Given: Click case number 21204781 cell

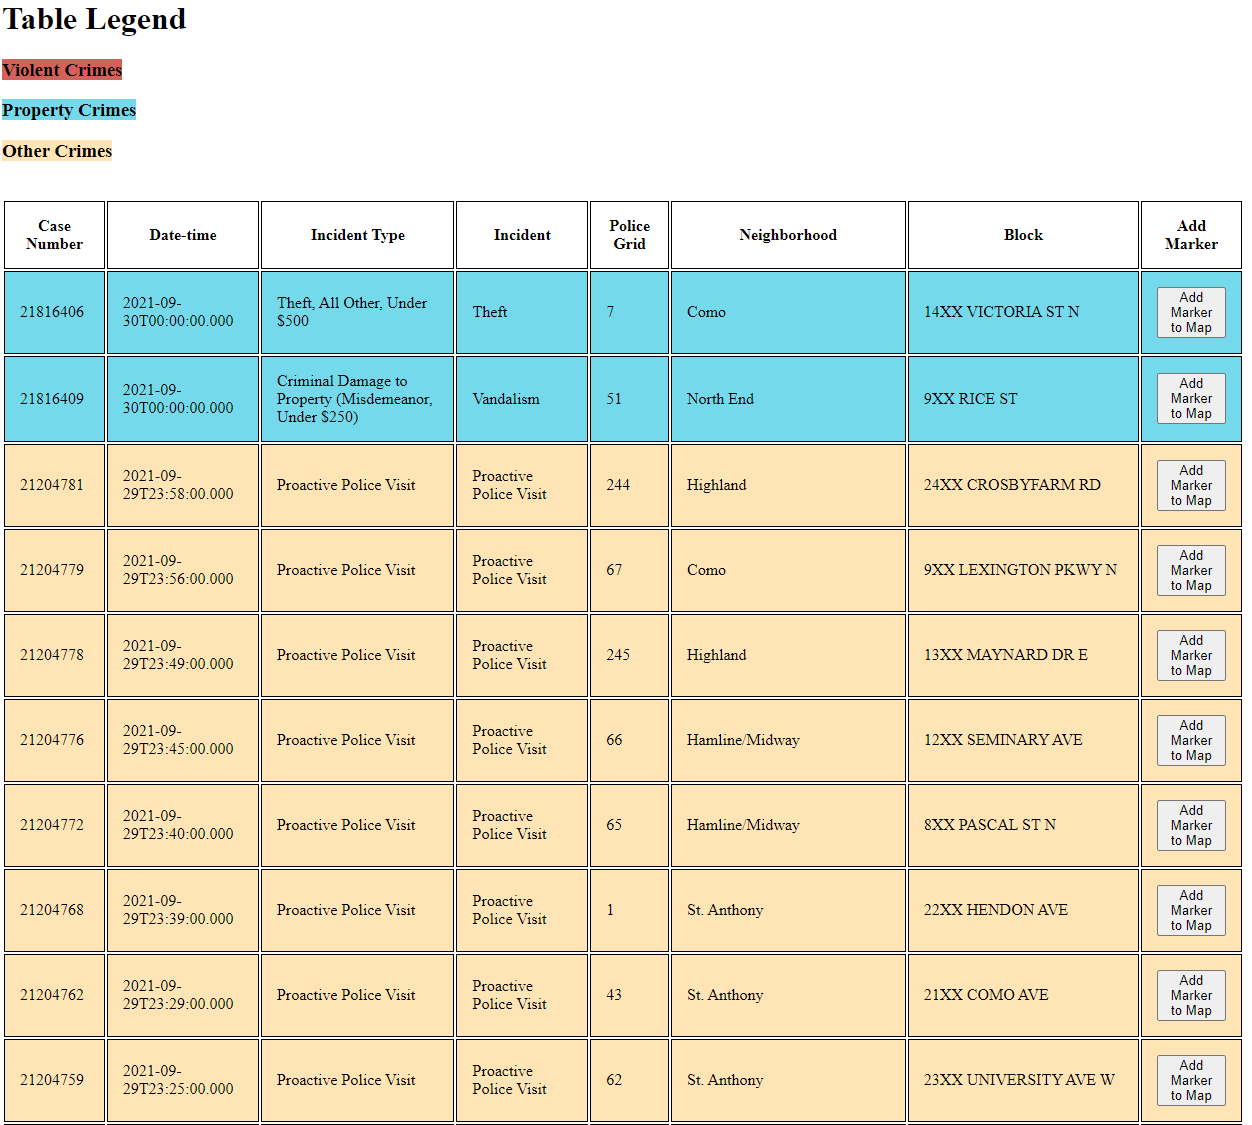Looking at the screenshot, I should [x=53, y=485].
